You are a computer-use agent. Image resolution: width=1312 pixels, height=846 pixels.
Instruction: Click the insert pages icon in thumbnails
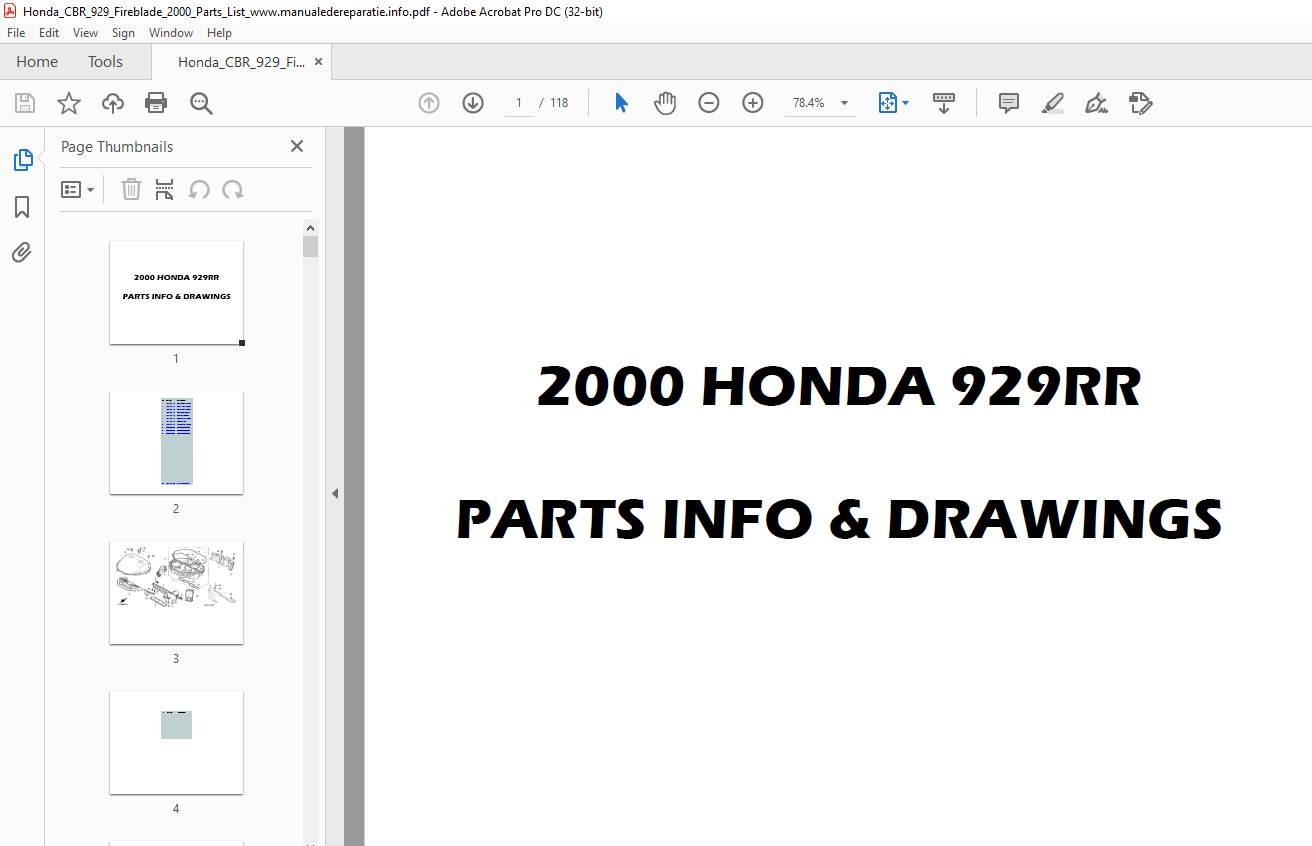pyautogui.click(x=165, y=189)
